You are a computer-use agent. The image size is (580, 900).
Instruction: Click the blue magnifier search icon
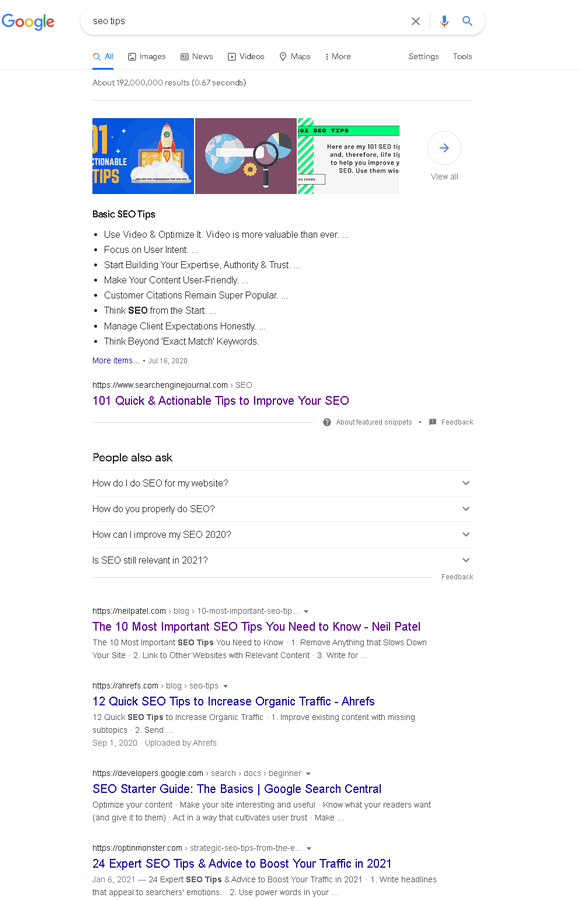tap(467, 21)
